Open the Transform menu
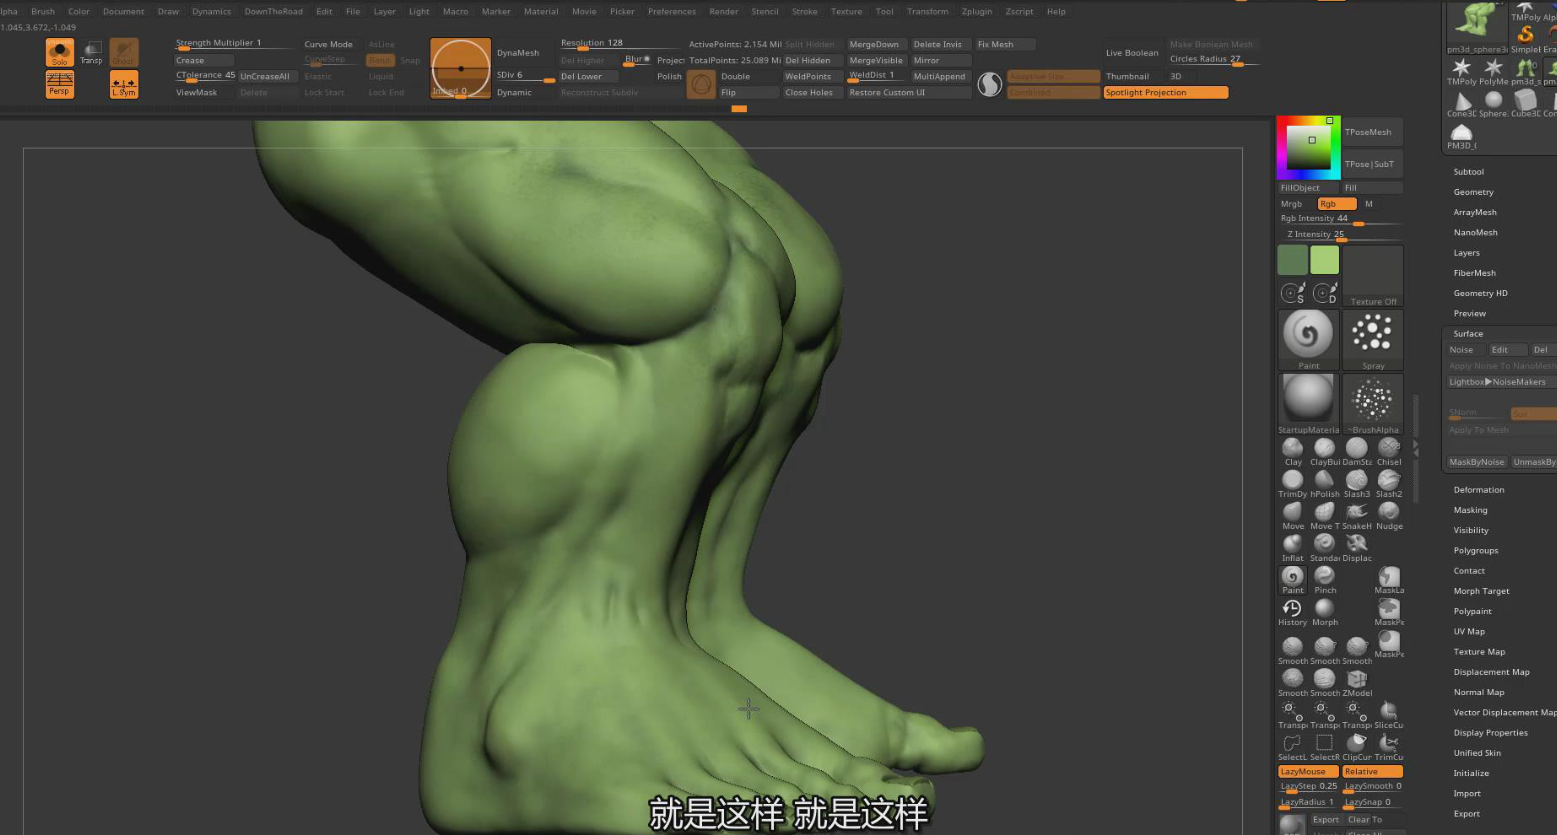Screen dimensions: 1557x835 click(927, 12)
